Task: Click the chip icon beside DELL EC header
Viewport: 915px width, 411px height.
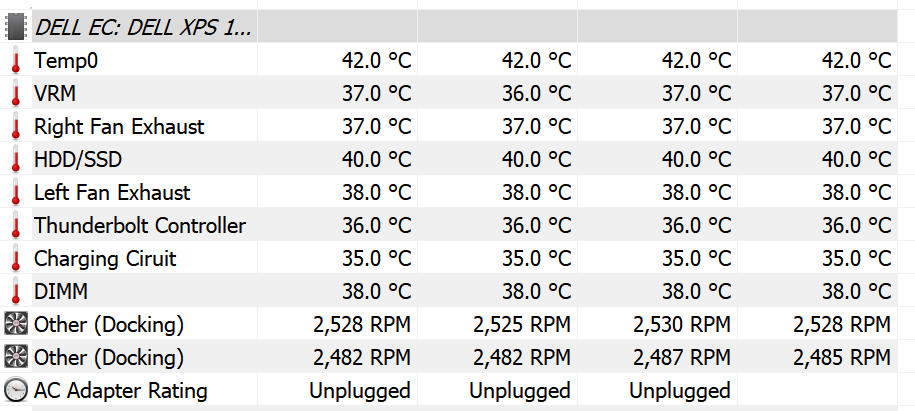Action: click(16, 27)
